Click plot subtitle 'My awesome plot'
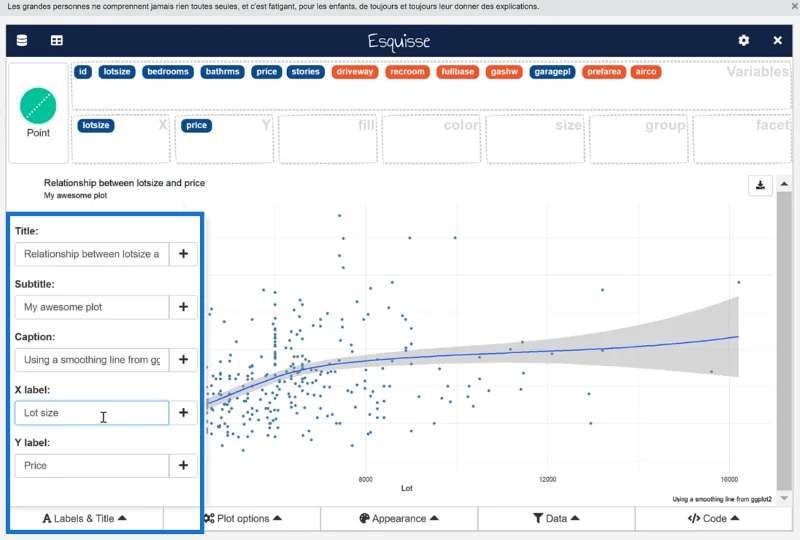The image size is (800, 540). pos(76,195)
